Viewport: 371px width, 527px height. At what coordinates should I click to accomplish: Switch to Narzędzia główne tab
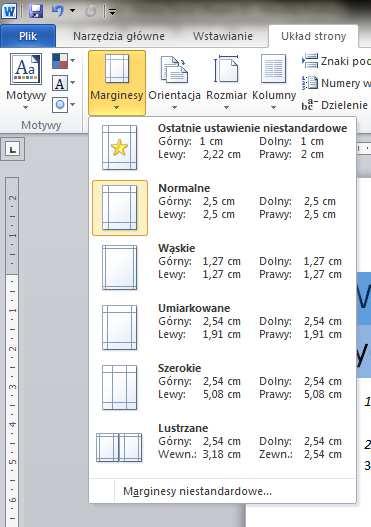pyautogui.click(x=119, y=36)
